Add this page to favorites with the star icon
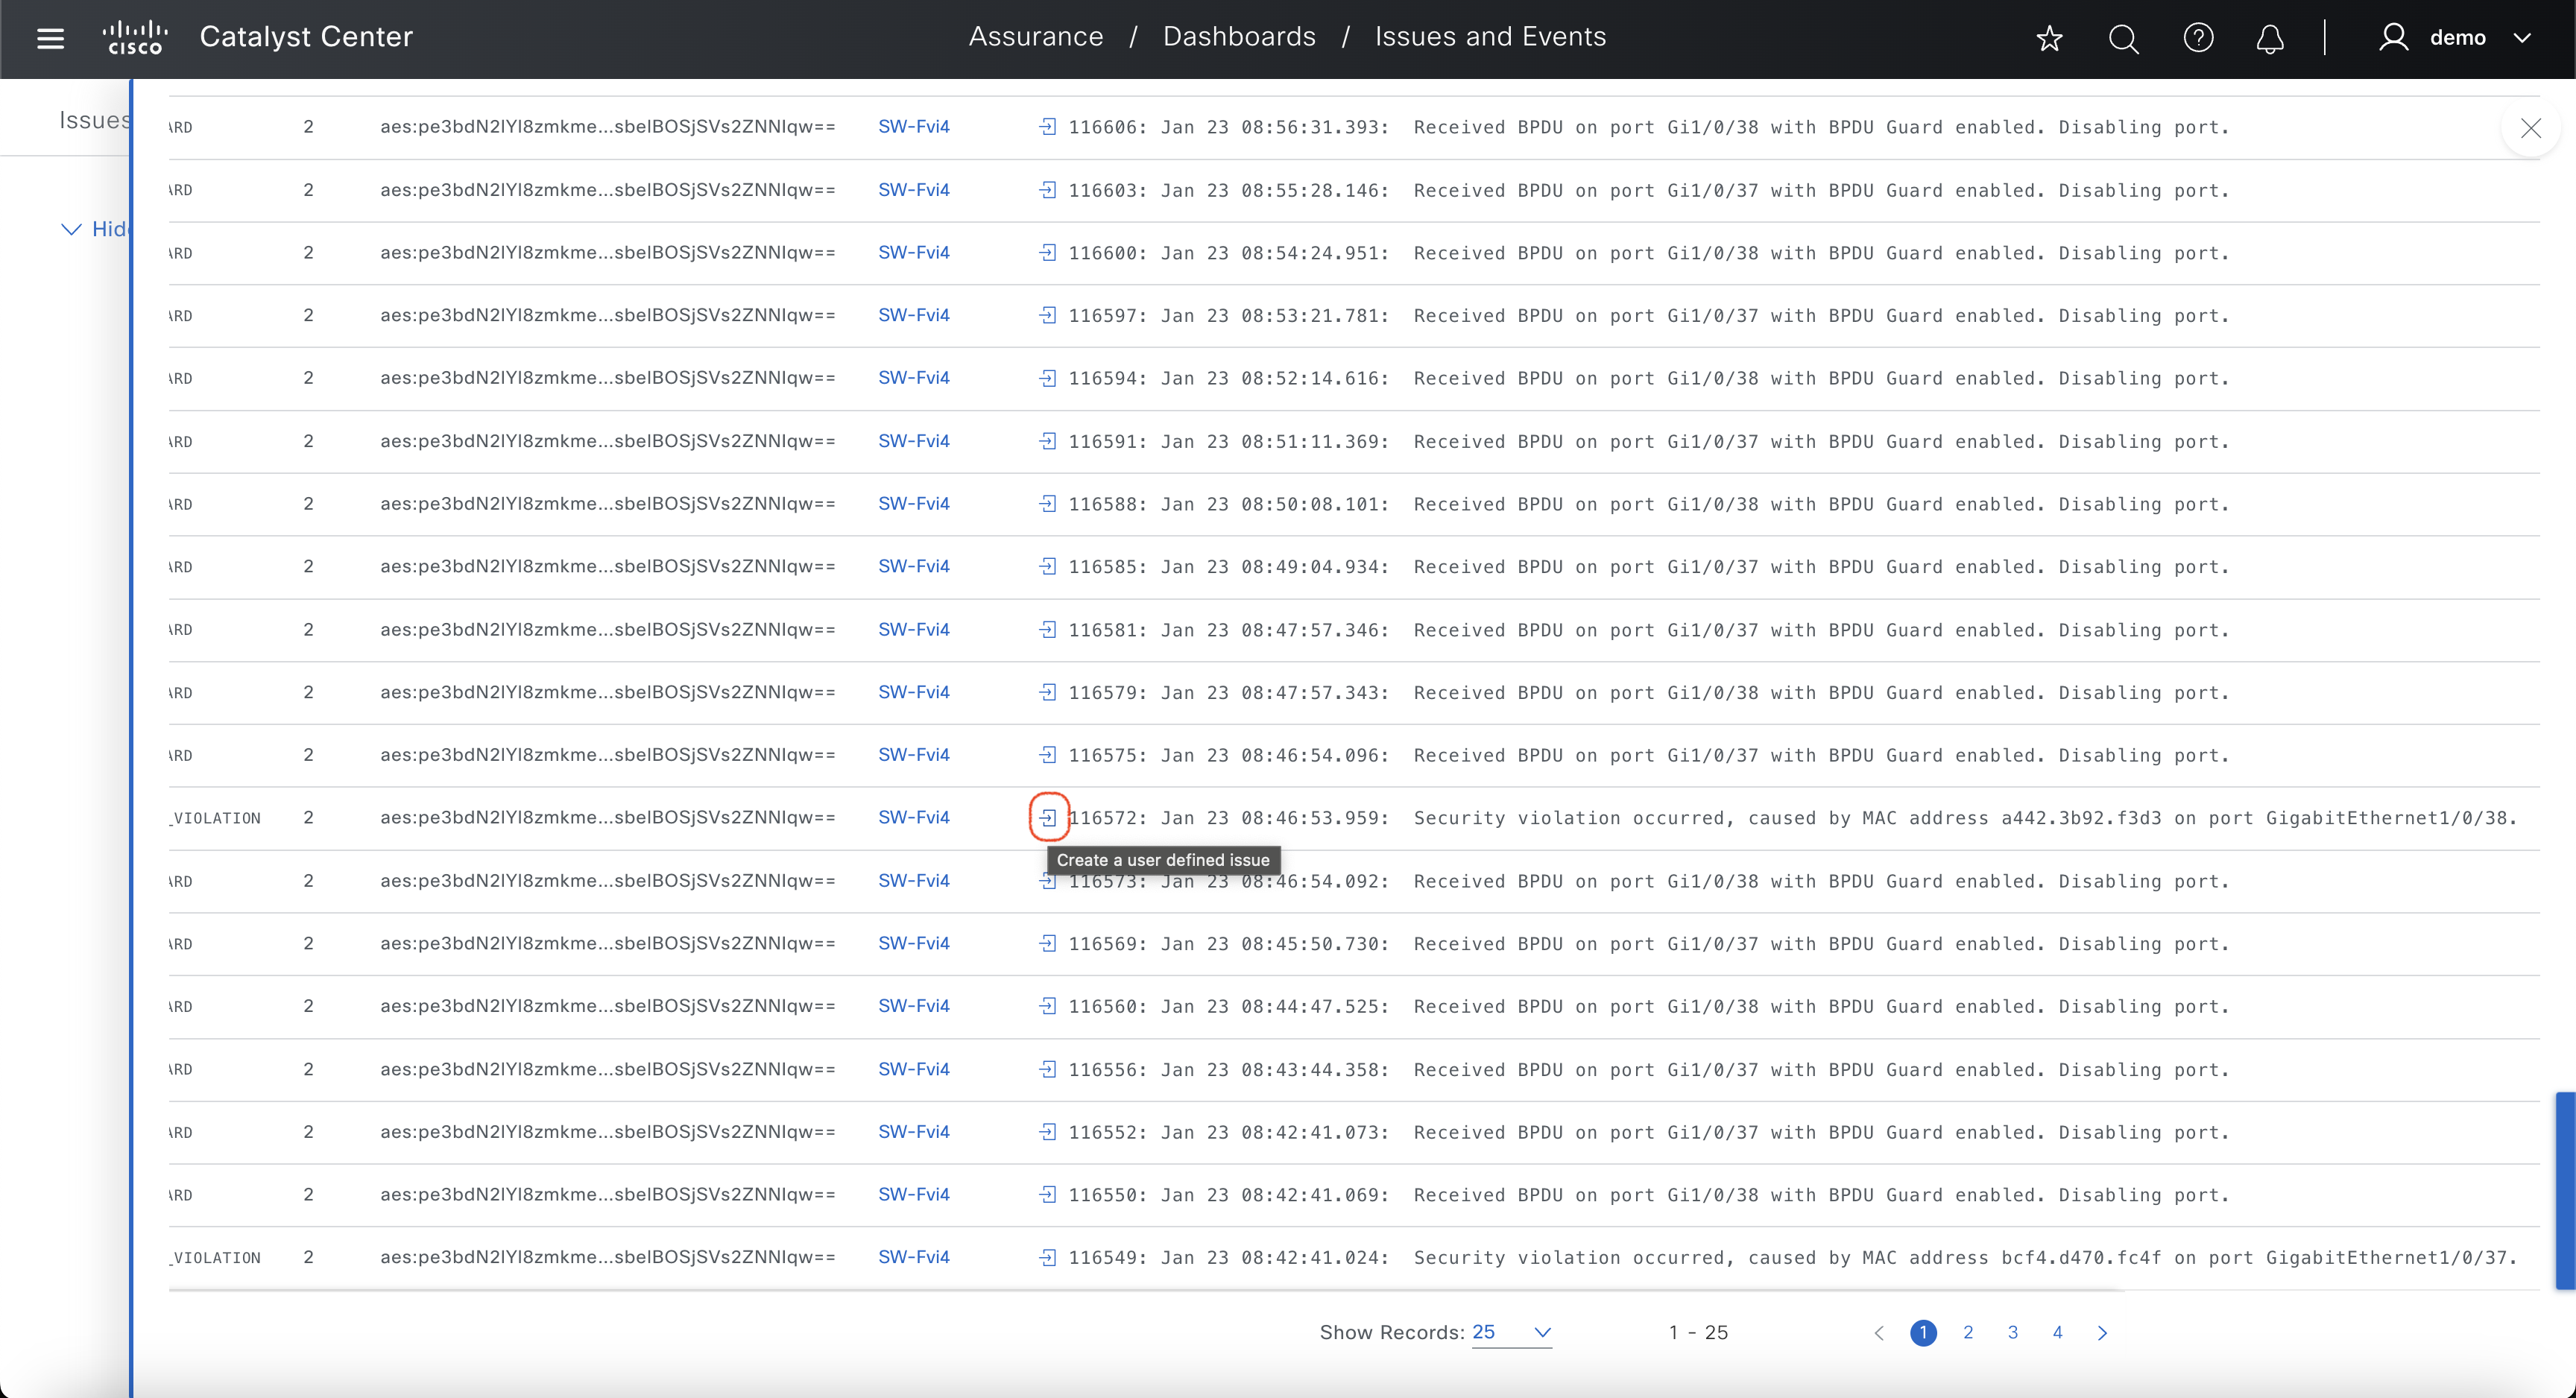Viewport: 2576px width, 1398px height. [x=2049, y=38]
